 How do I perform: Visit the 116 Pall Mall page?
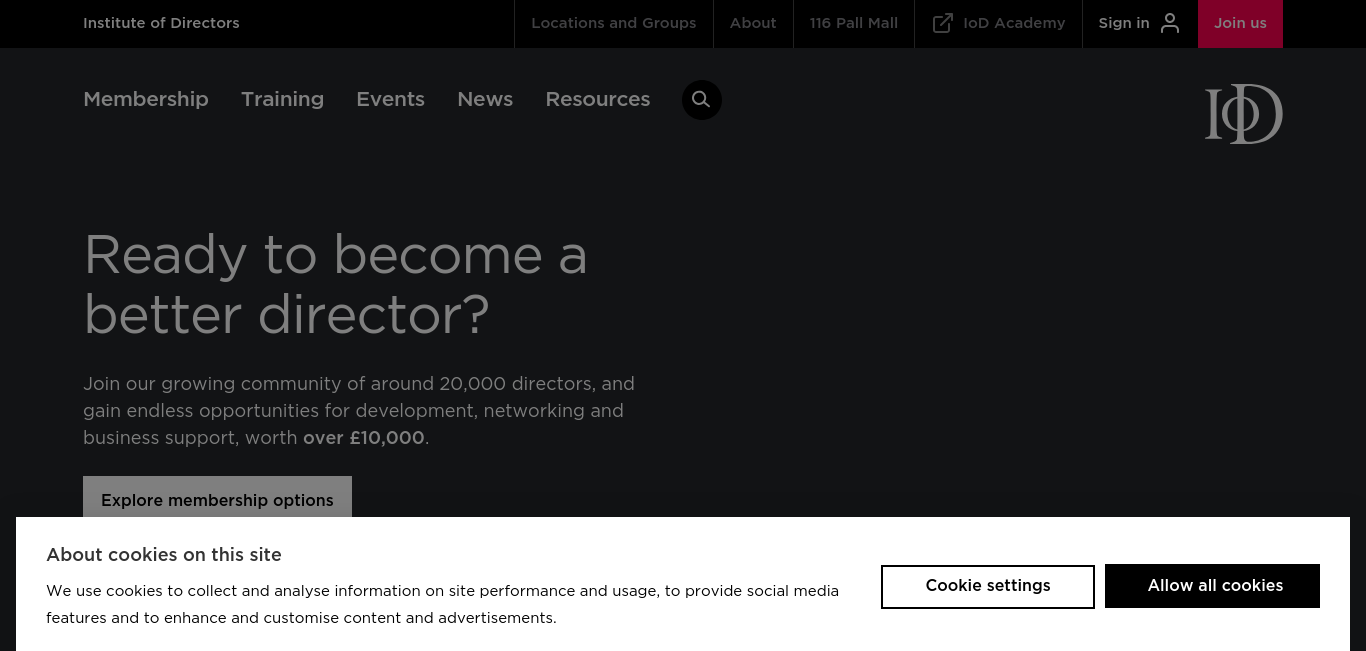pyautogui.click(x=854, y=23)
